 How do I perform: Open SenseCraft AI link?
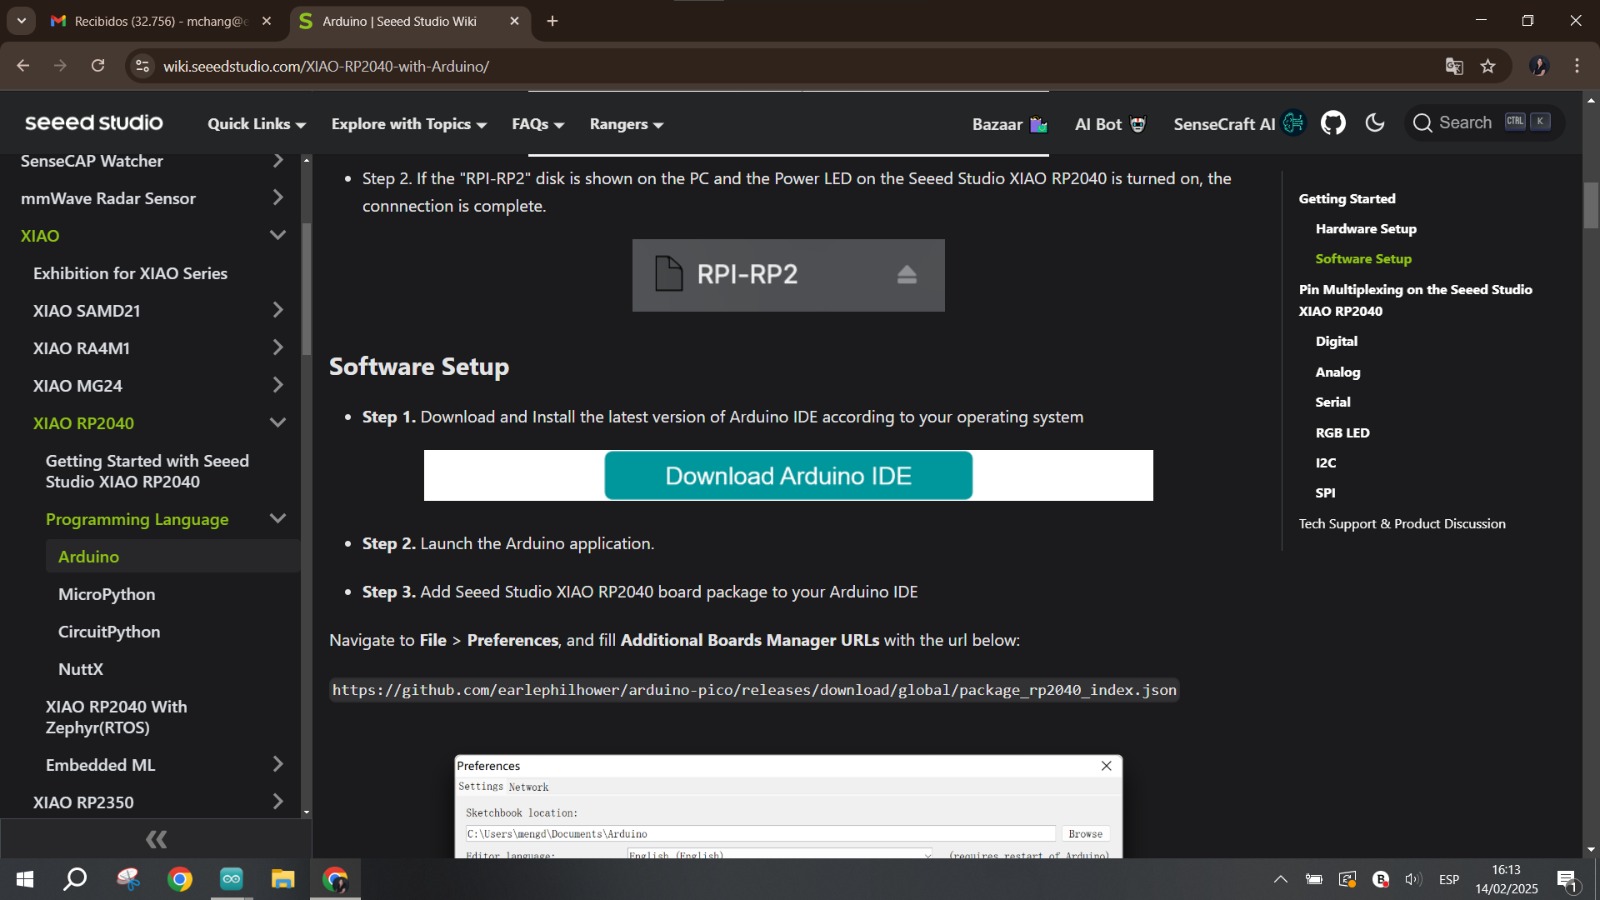coord(1239,123)
